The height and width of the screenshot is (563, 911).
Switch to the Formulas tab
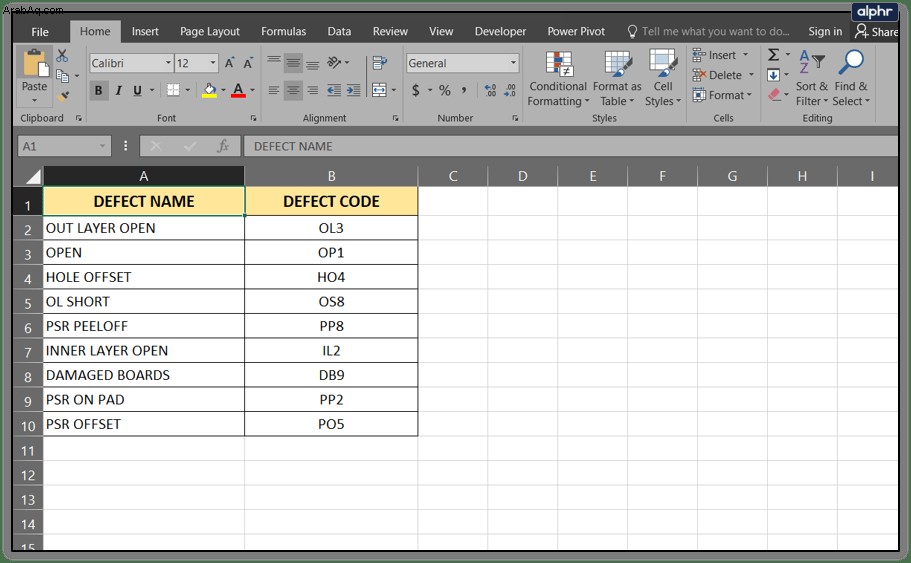point(284,31)
